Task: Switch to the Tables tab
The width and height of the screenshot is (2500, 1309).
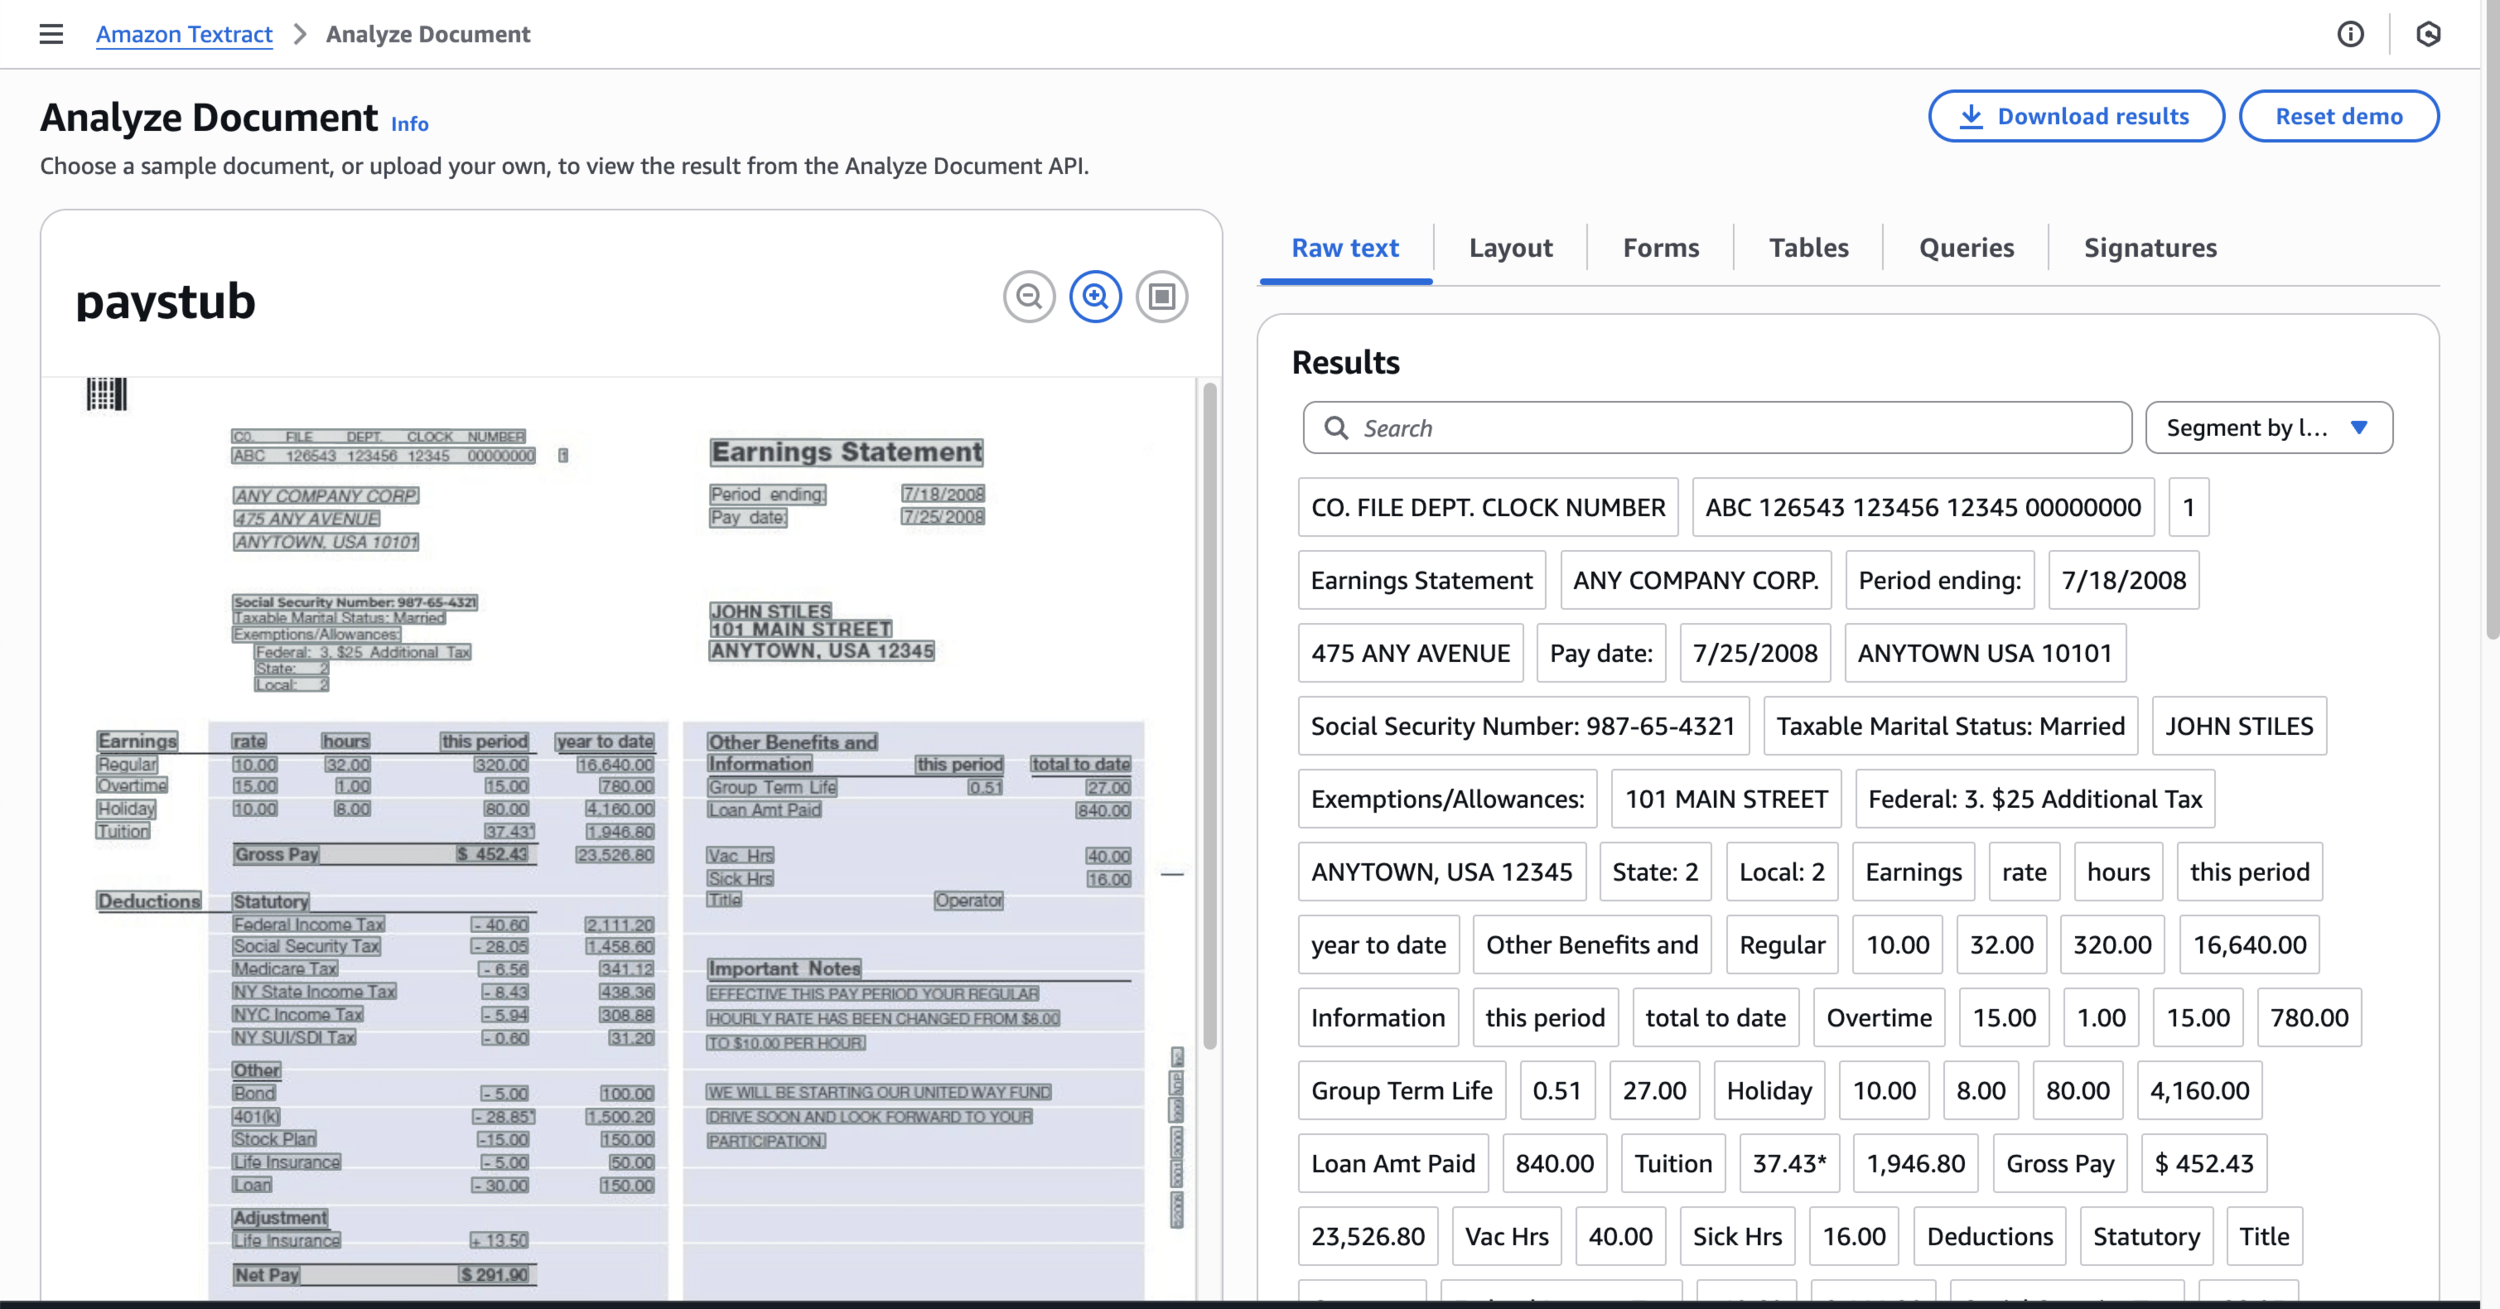Action: click(x=1808, y=248)
